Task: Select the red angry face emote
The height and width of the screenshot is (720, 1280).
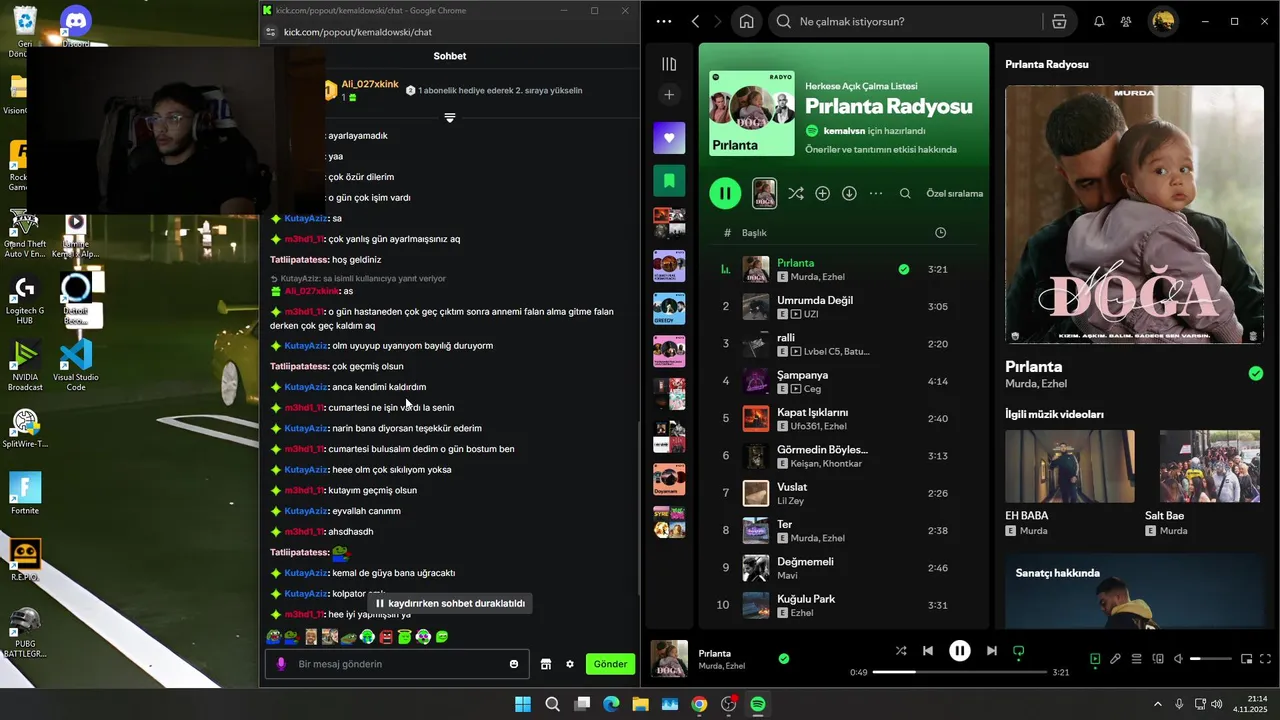Action: coord(386,637)
